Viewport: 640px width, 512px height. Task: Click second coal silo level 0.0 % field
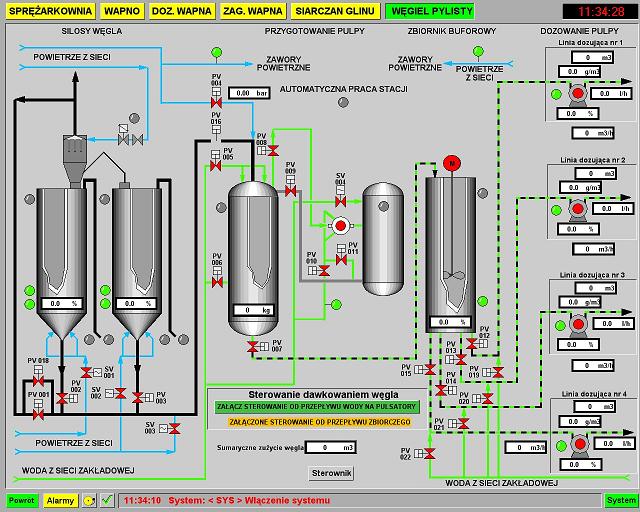(x=137, y=303)
